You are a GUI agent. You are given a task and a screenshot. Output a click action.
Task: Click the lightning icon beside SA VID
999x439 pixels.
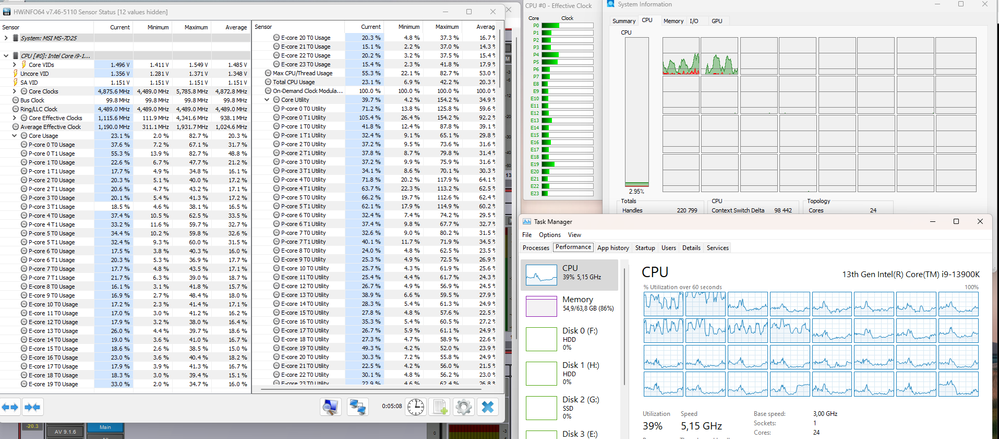click(15, 82)
